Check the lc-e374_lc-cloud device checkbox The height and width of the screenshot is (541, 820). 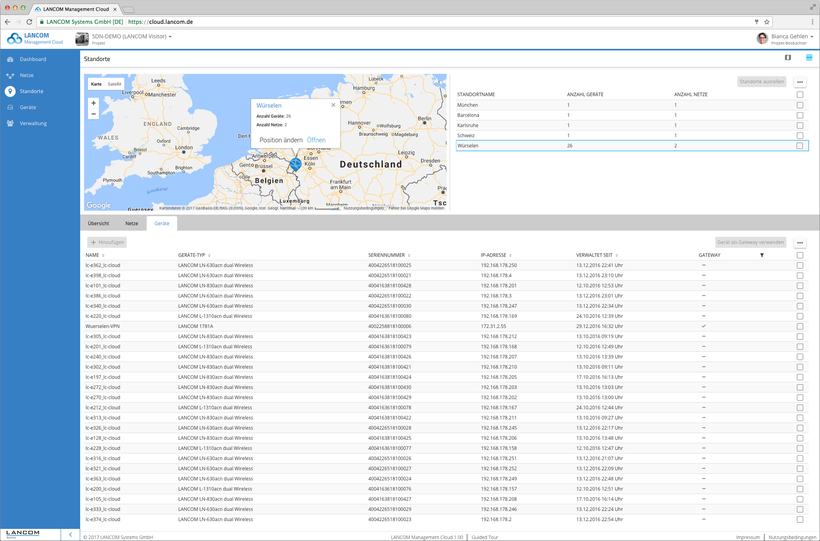coord(800,520)
